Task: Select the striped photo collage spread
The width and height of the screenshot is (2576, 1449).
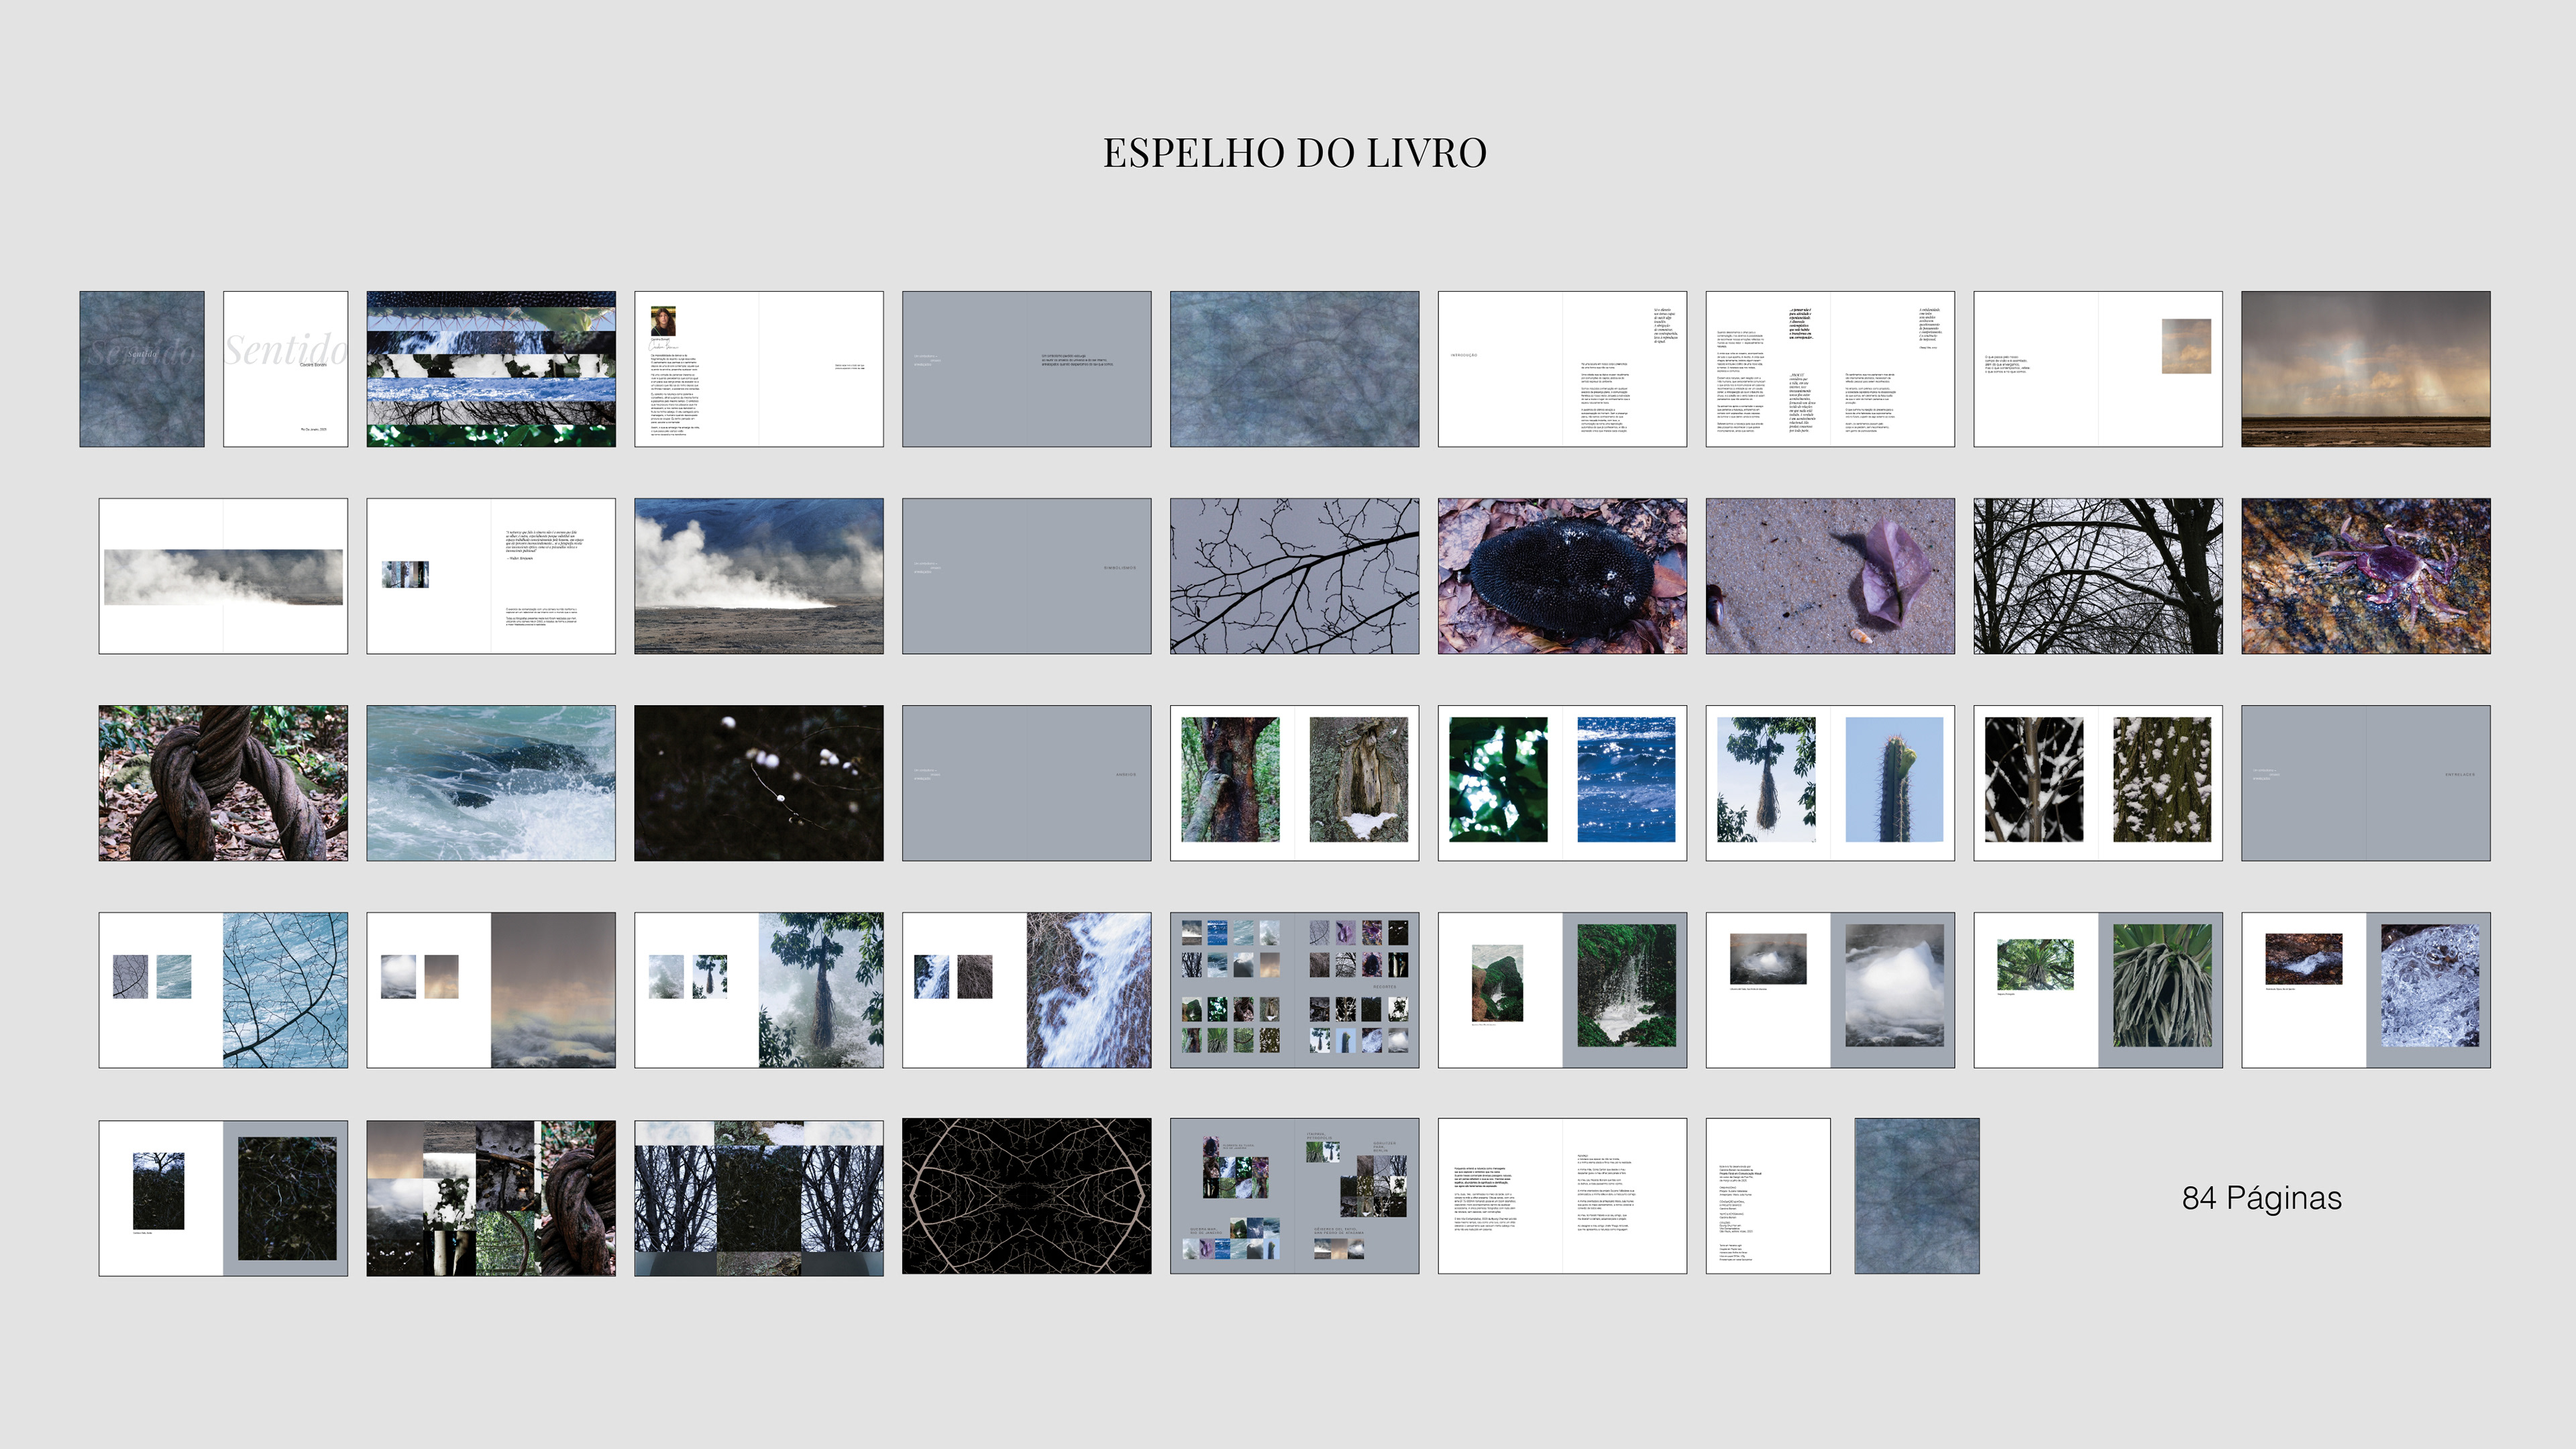Action: 491,369
